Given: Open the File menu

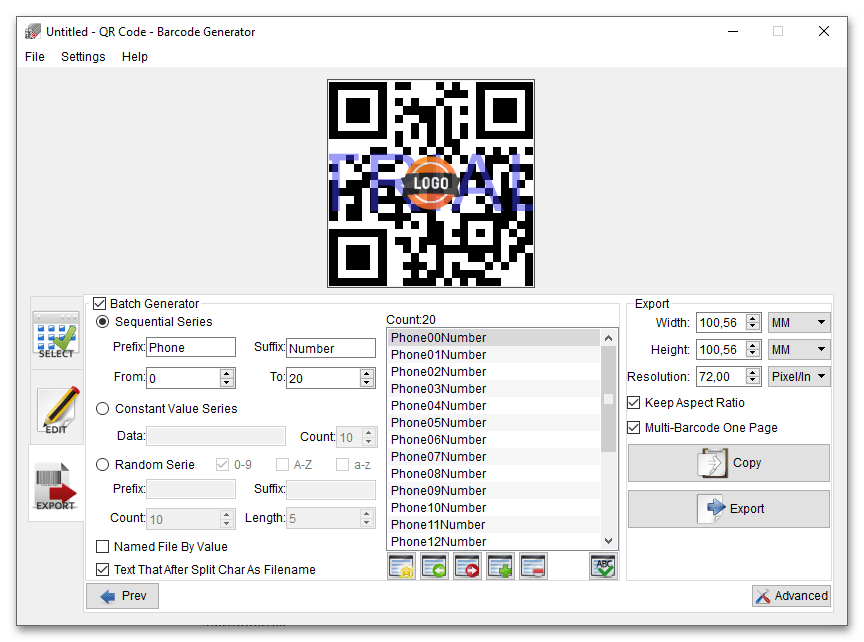Looking at the screenshot, I should 35,57.
